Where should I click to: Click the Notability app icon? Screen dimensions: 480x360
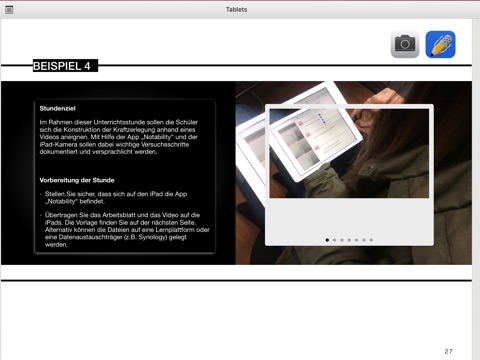(x=440, y=44)
